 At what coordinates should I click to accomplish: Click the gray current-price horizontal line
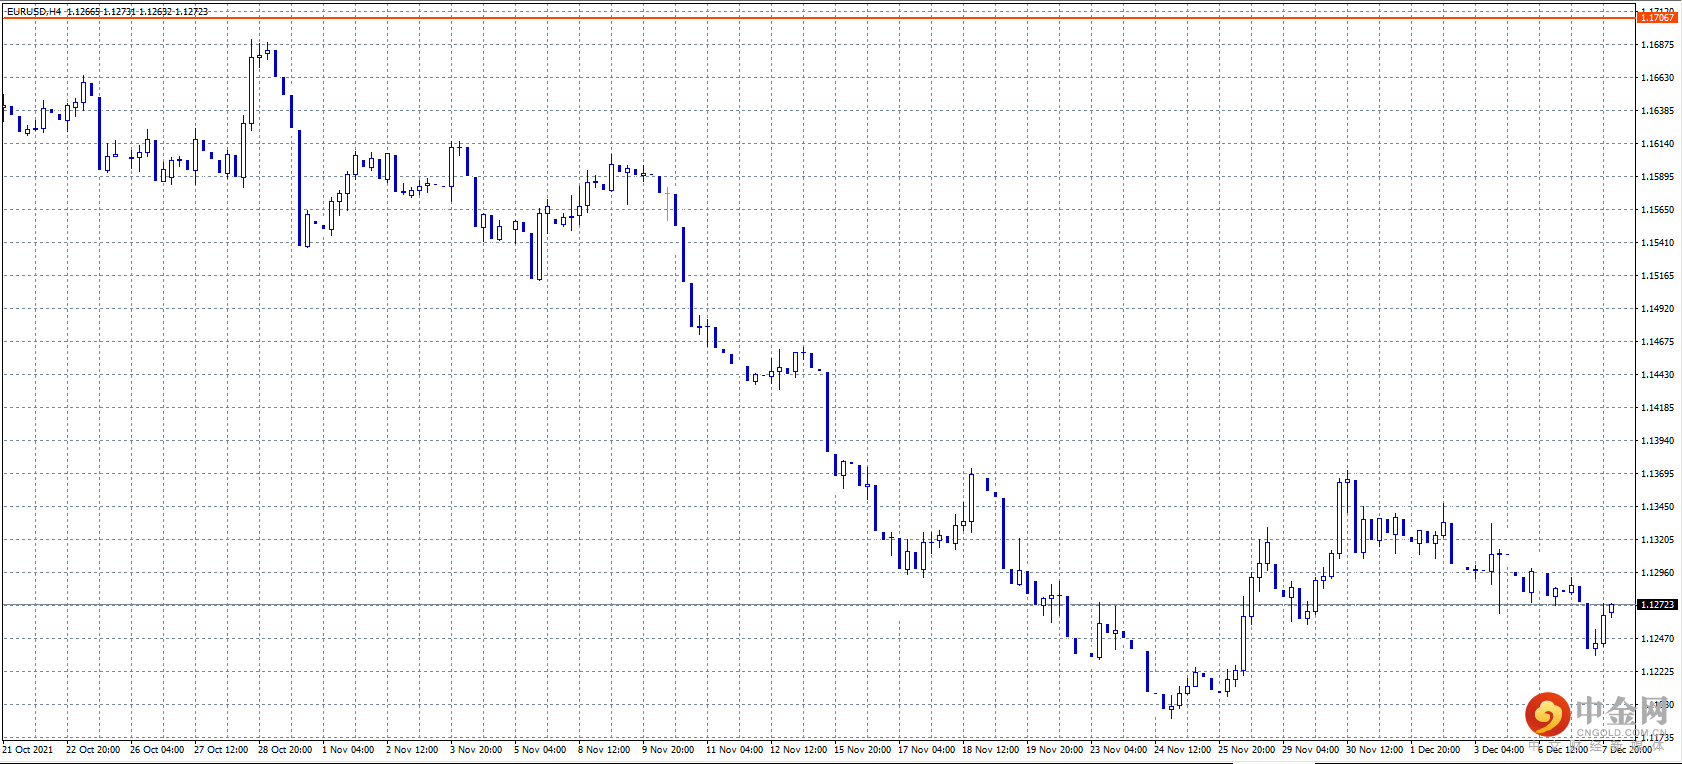[818, 605]
